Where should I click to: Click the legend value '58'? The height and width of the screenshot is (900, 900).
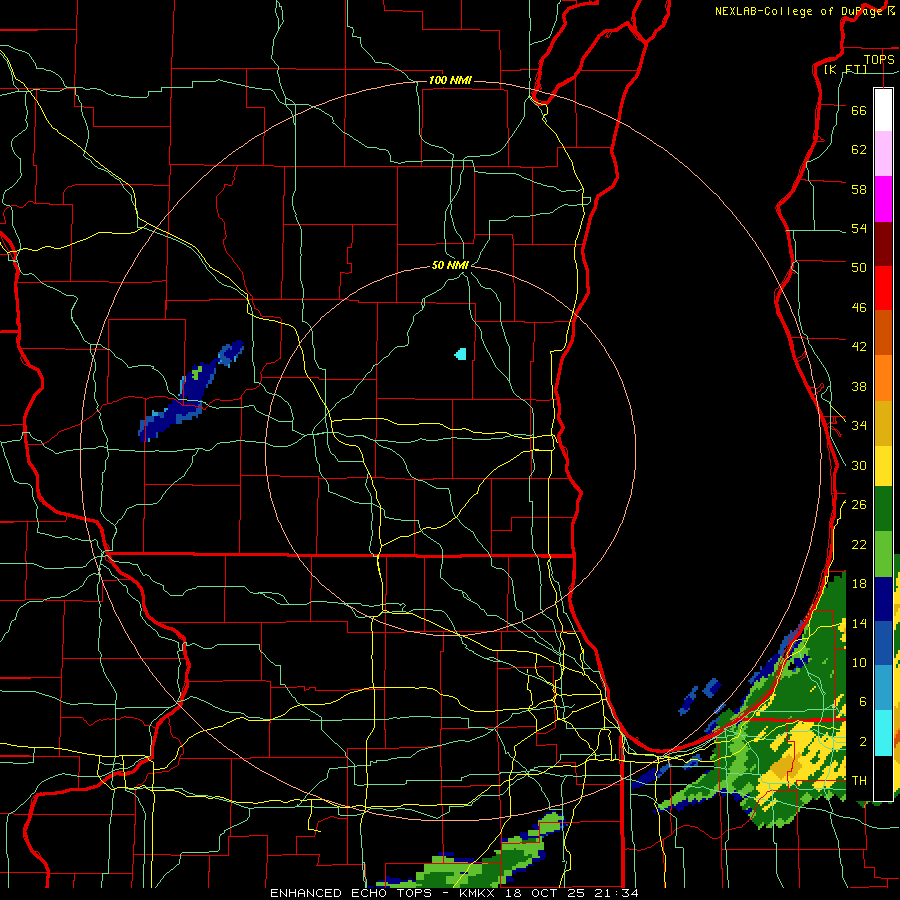point(859,189)
